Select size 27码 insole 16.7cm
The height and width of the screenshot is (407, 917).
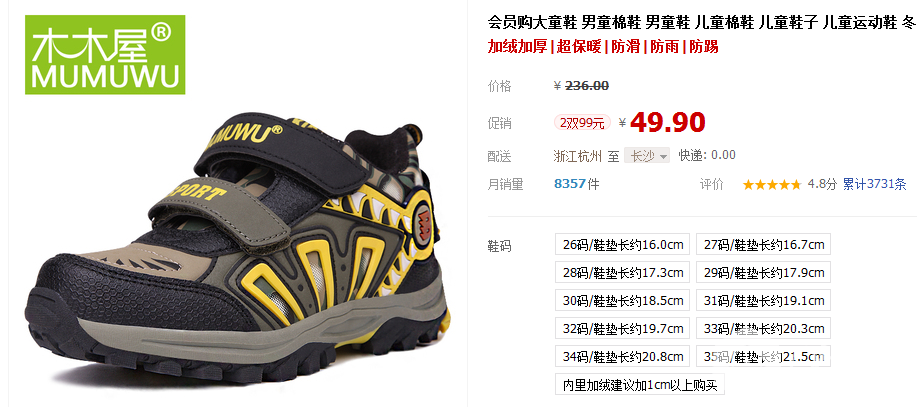pos(763,244)
